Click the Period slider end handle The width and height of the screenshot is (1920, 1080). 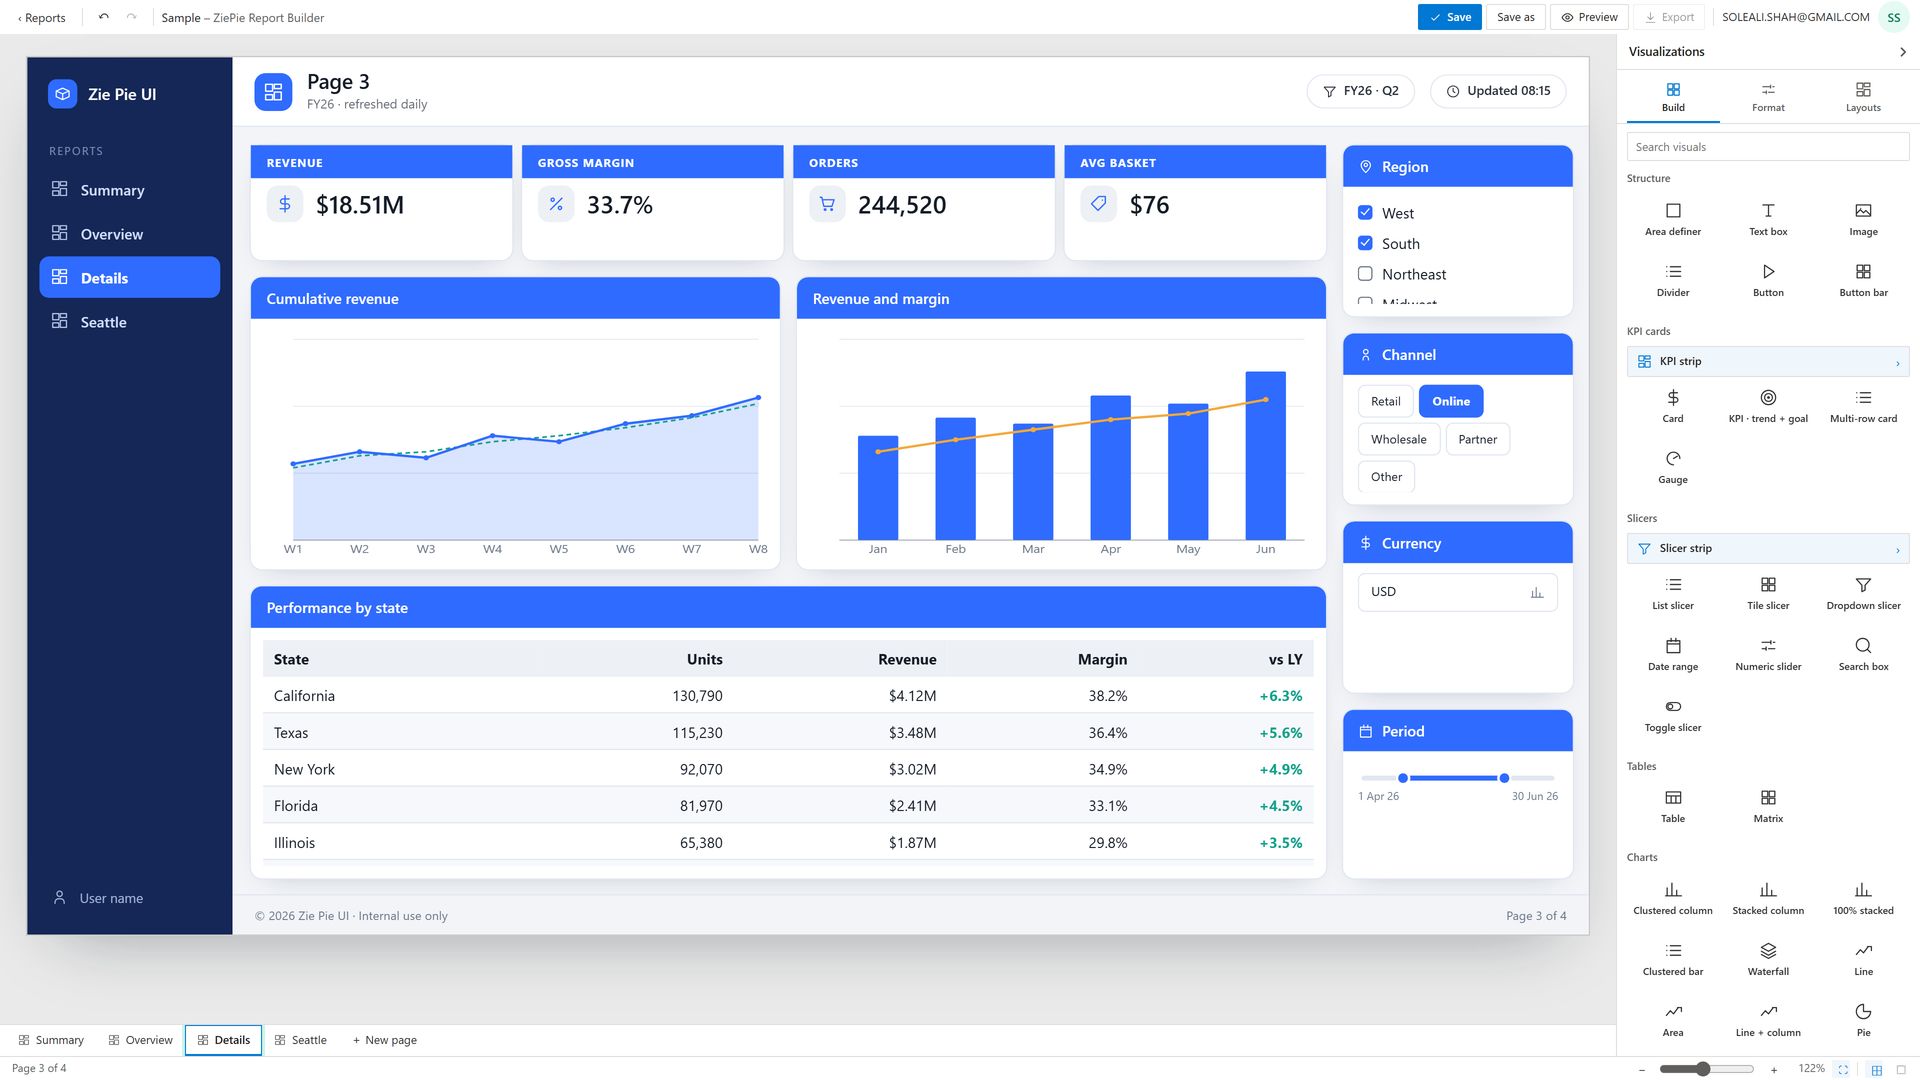pos(1503,778)
